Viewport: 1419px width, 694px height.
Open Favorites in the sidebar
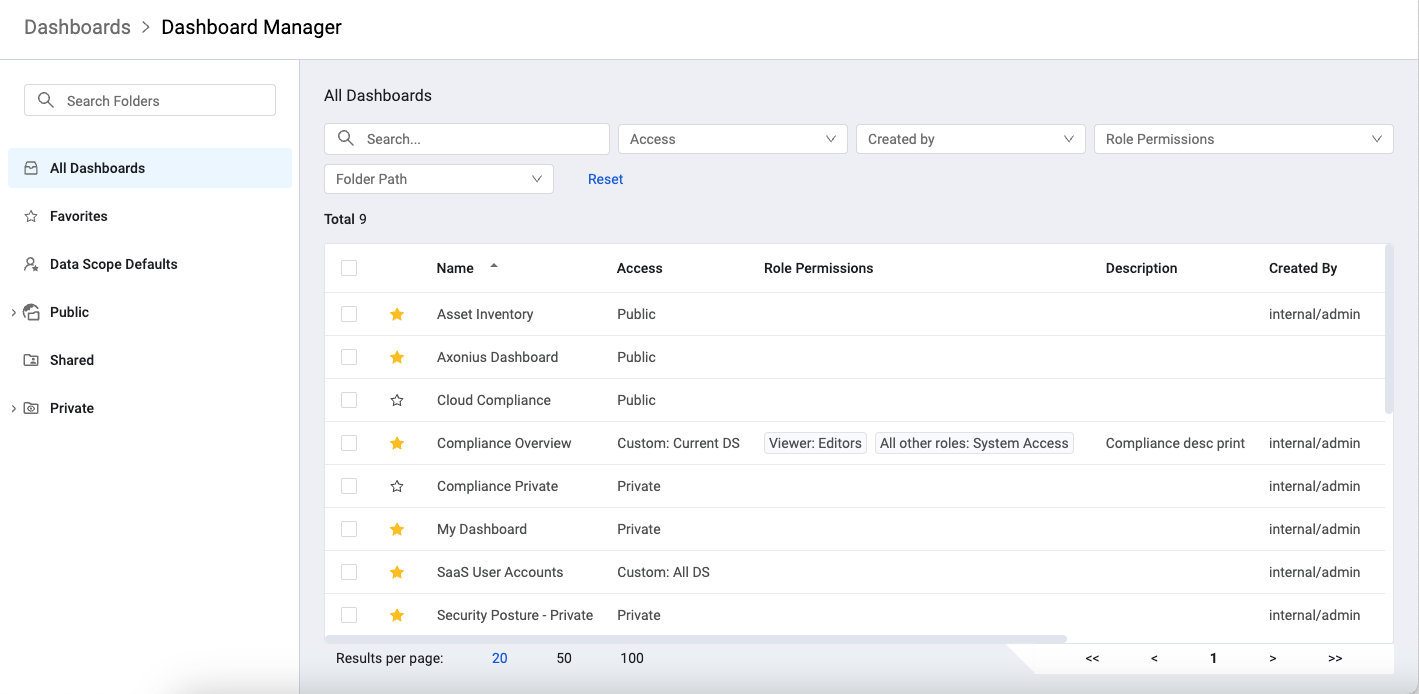[x=150, y=216]
